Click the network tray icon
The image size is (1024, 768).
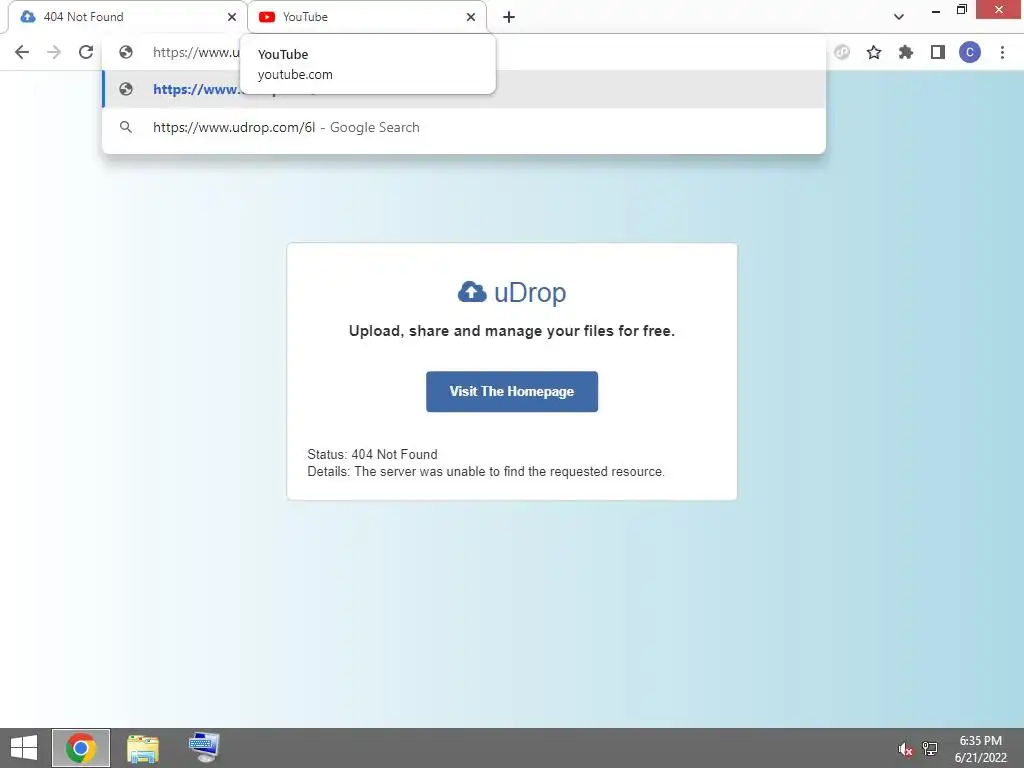[930, 748]
